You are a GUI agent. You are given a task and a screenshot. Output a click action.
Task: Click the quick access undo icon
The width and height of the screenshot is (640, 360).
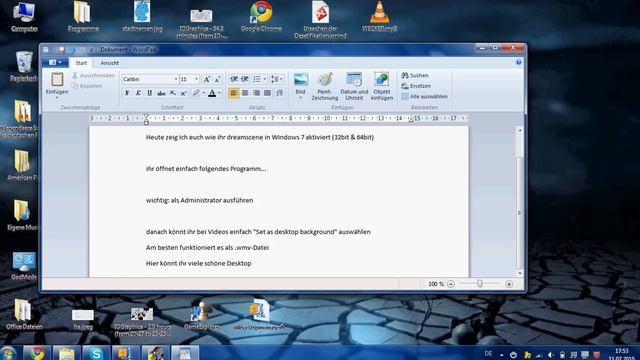(x=73, y=50)
